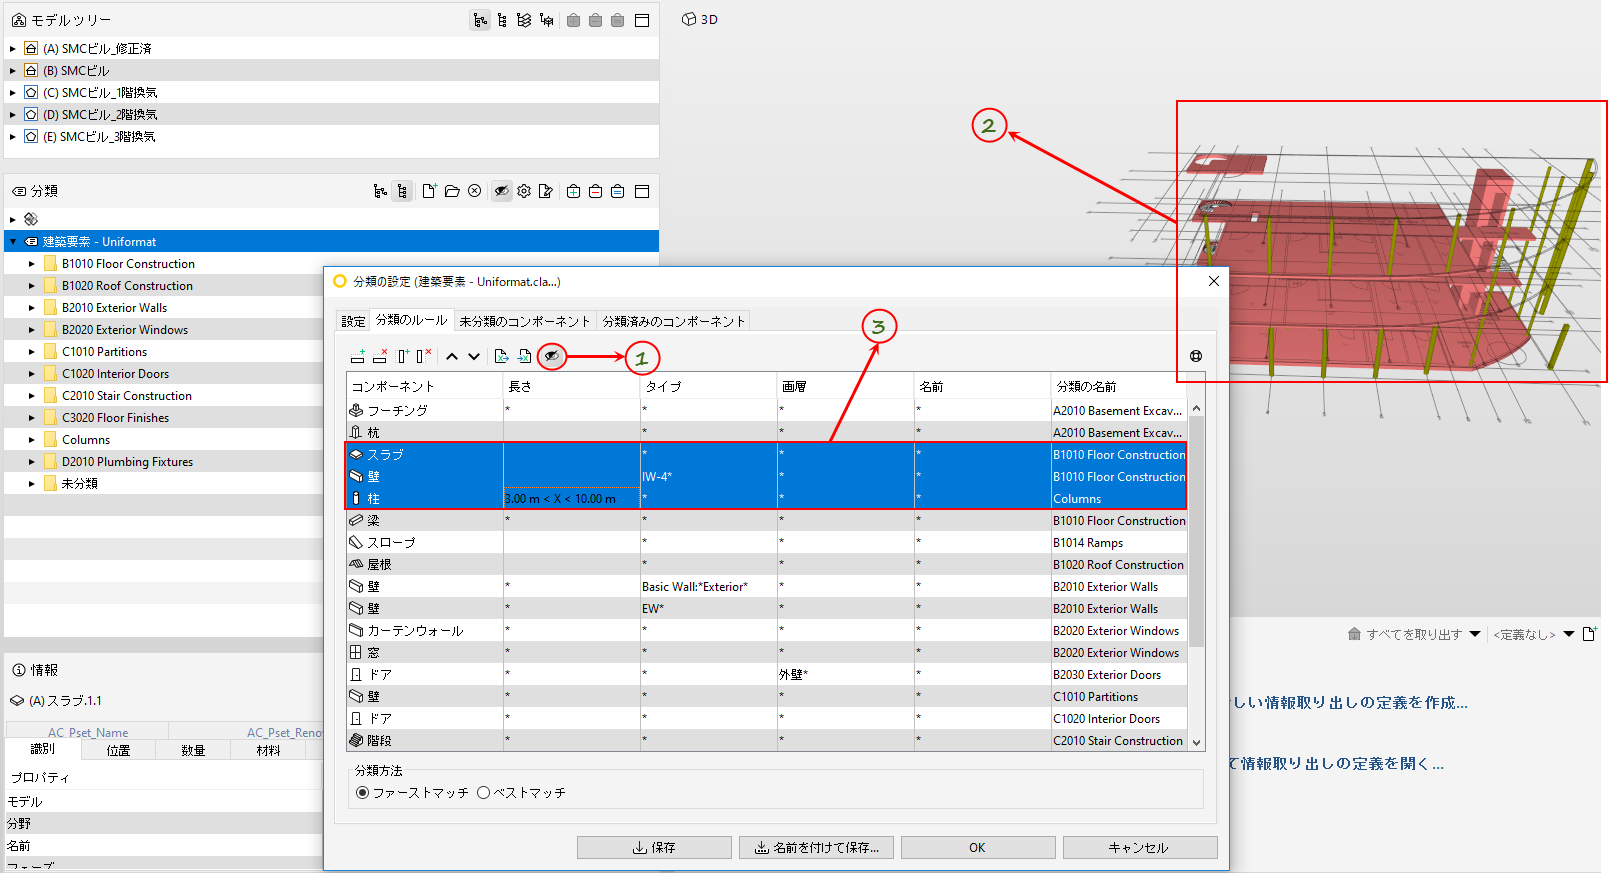
Task: Confirm with the OK button
Action: pyautogui.click(x=978, y=847)
